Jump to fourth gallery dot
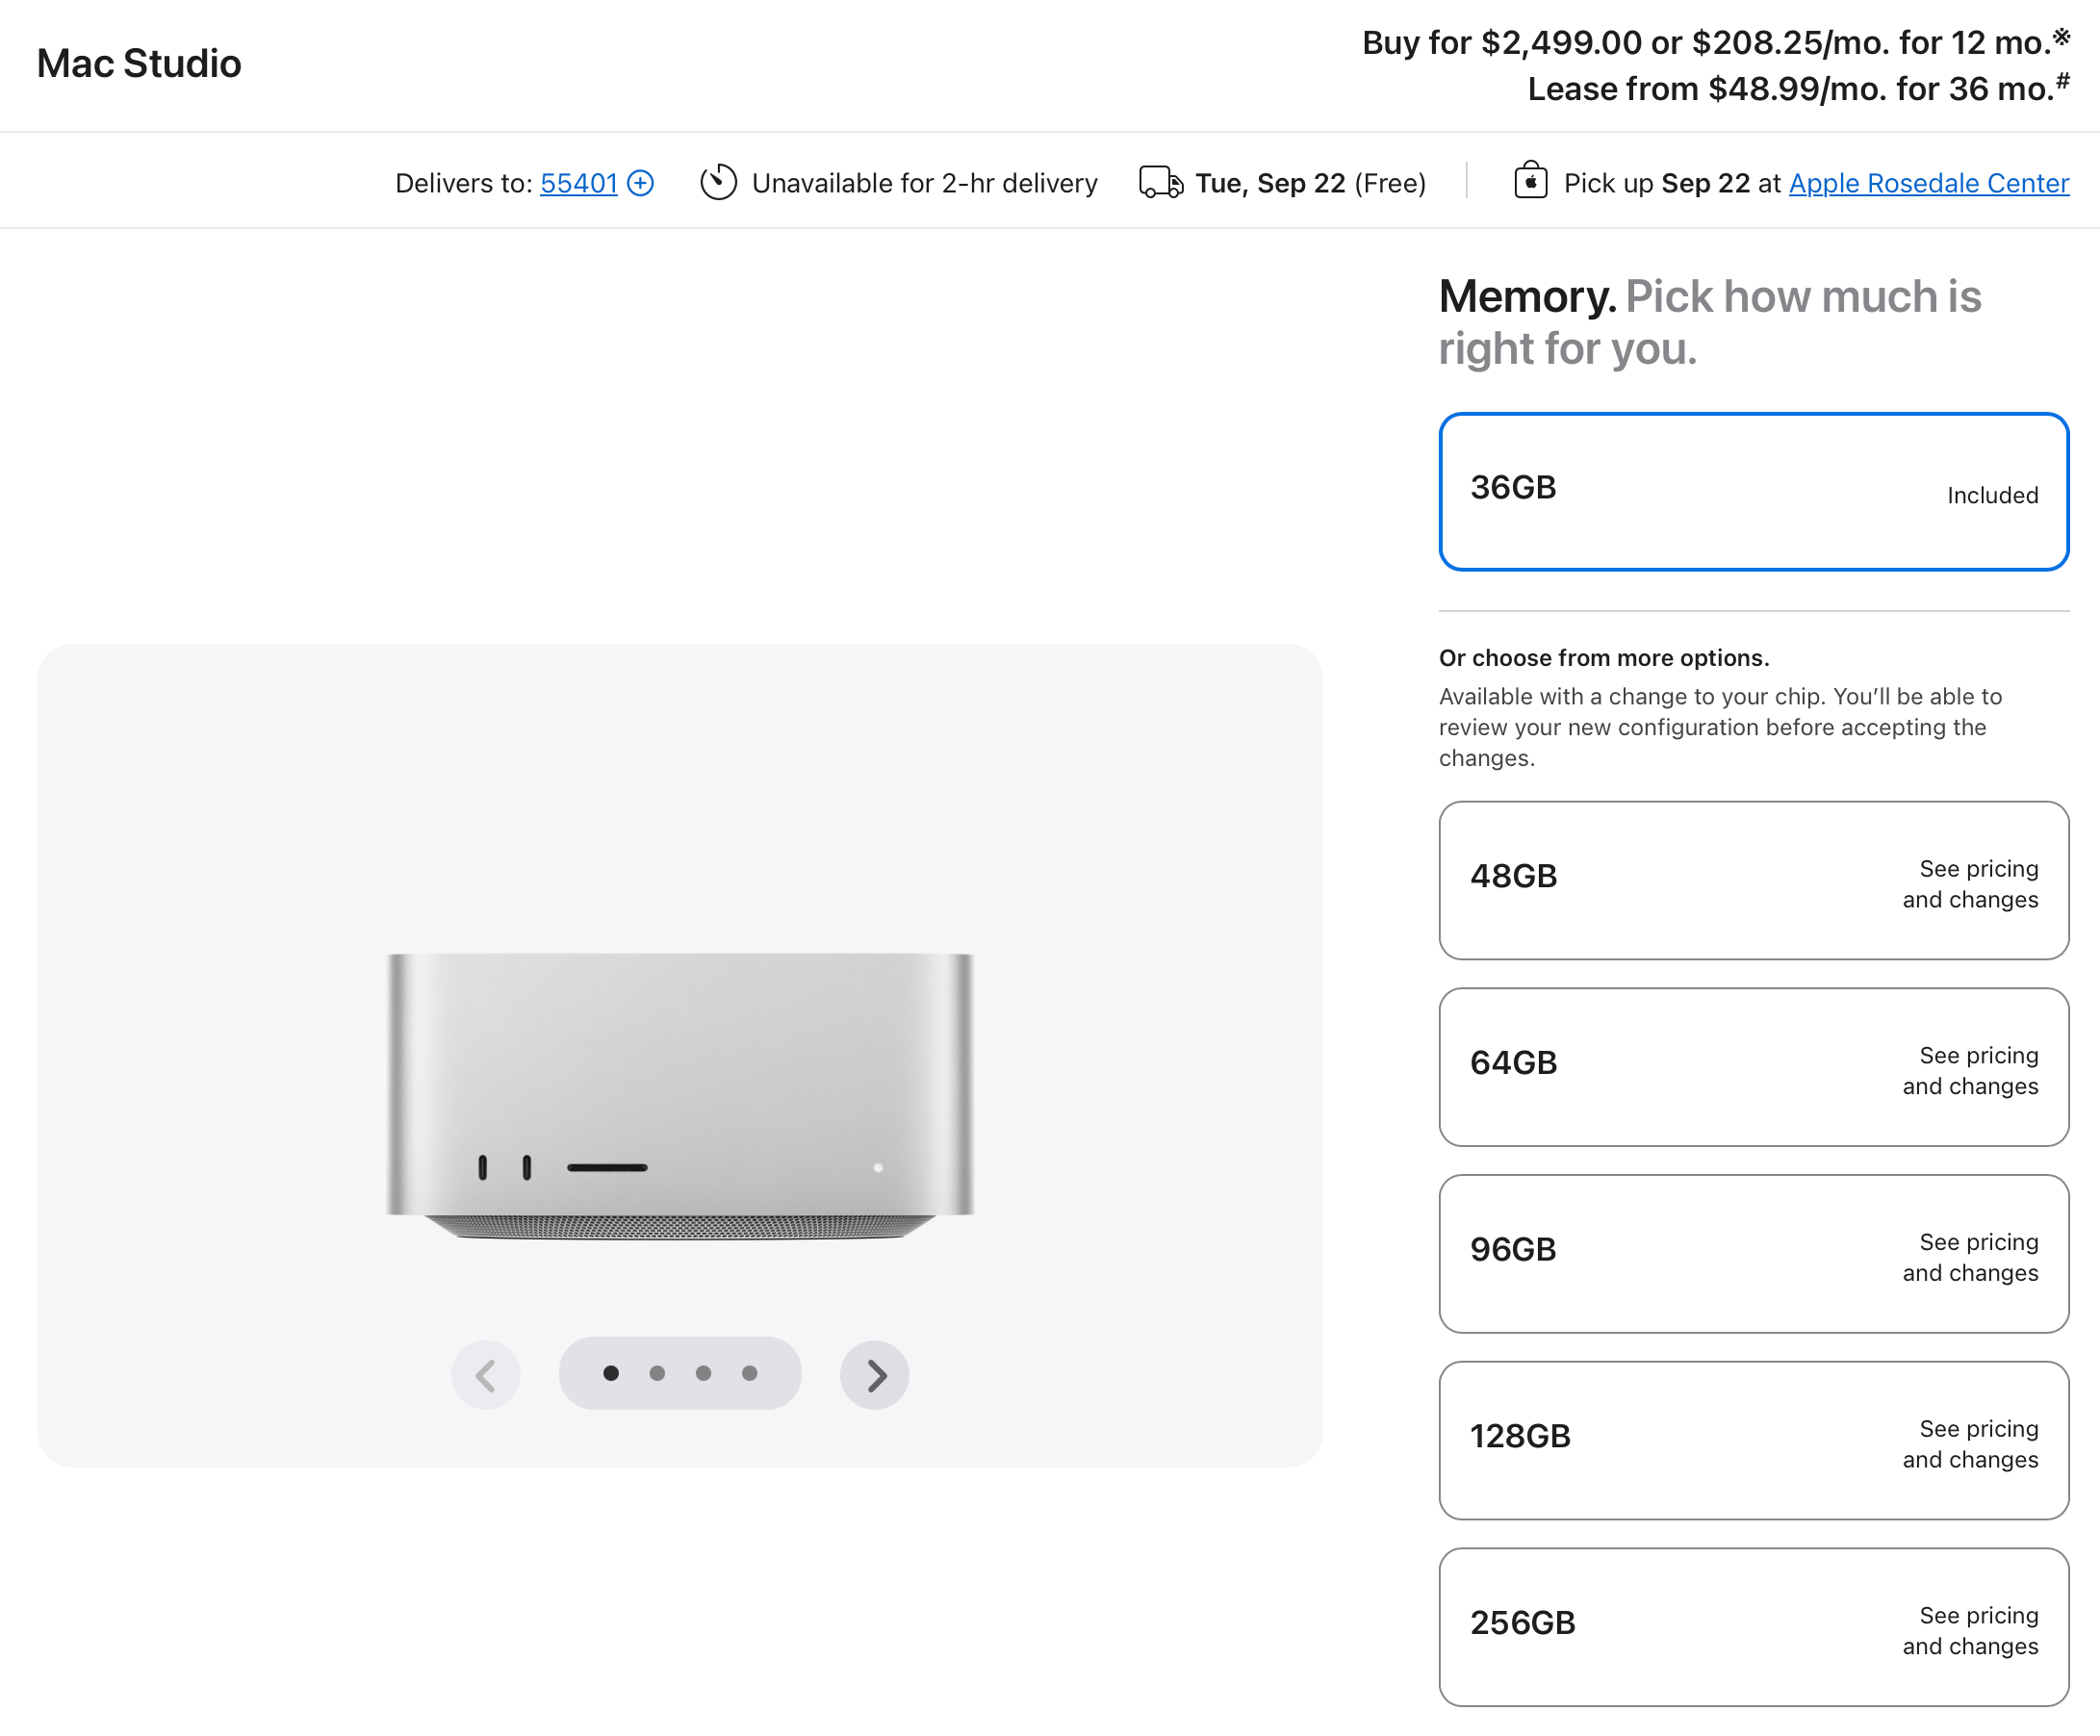 (750, 1374)
